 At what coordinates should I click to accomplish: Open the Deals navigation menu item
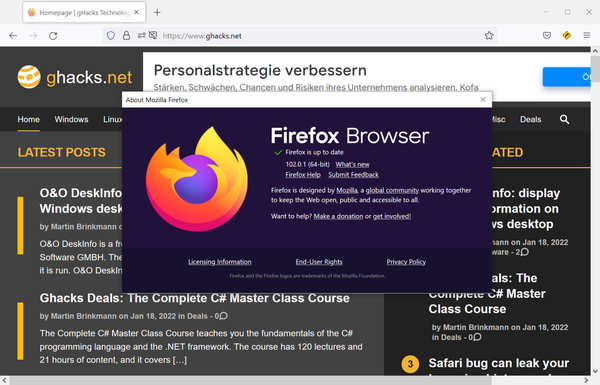530,119
